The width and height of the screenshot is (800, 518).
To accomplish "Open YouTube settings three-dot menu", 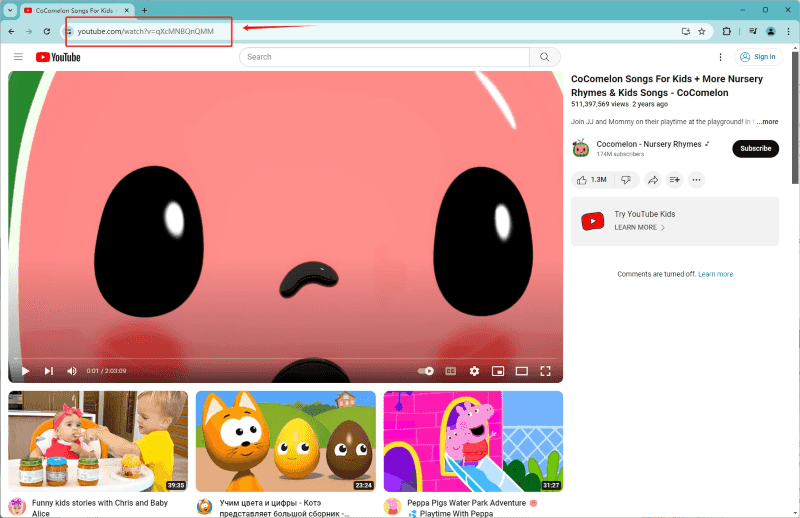I will click(720, 57).
